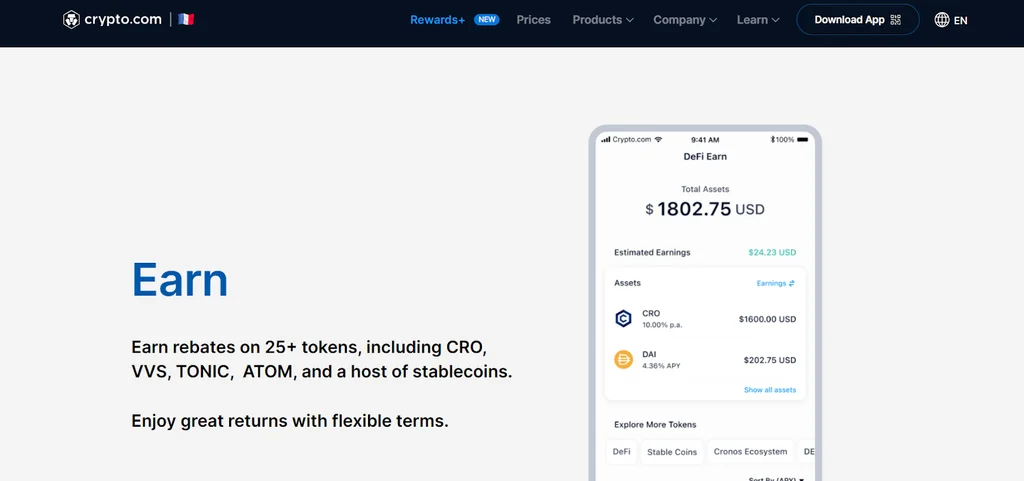1024x481 pixels.
Task: Click the Explore More Tokens label
Action: [655, 424]
